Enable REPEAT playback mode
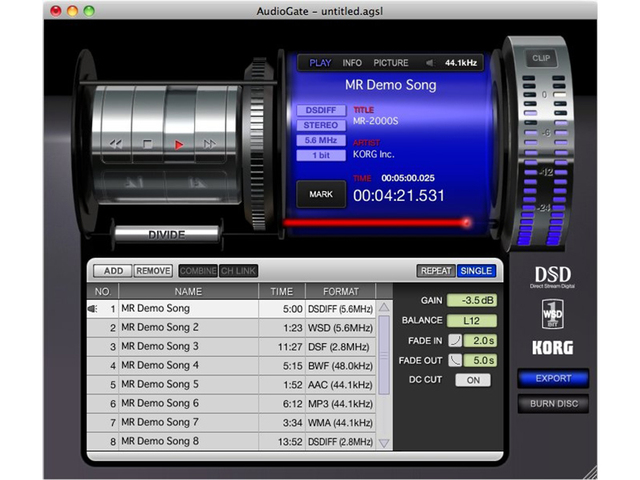This screenshot has width=640, height=480. click(x=436, y=271)
